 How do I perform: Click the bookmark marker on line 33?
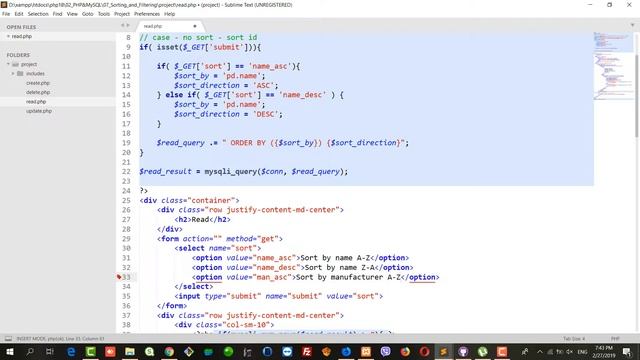pyautogui.click(x=119, y=277)
